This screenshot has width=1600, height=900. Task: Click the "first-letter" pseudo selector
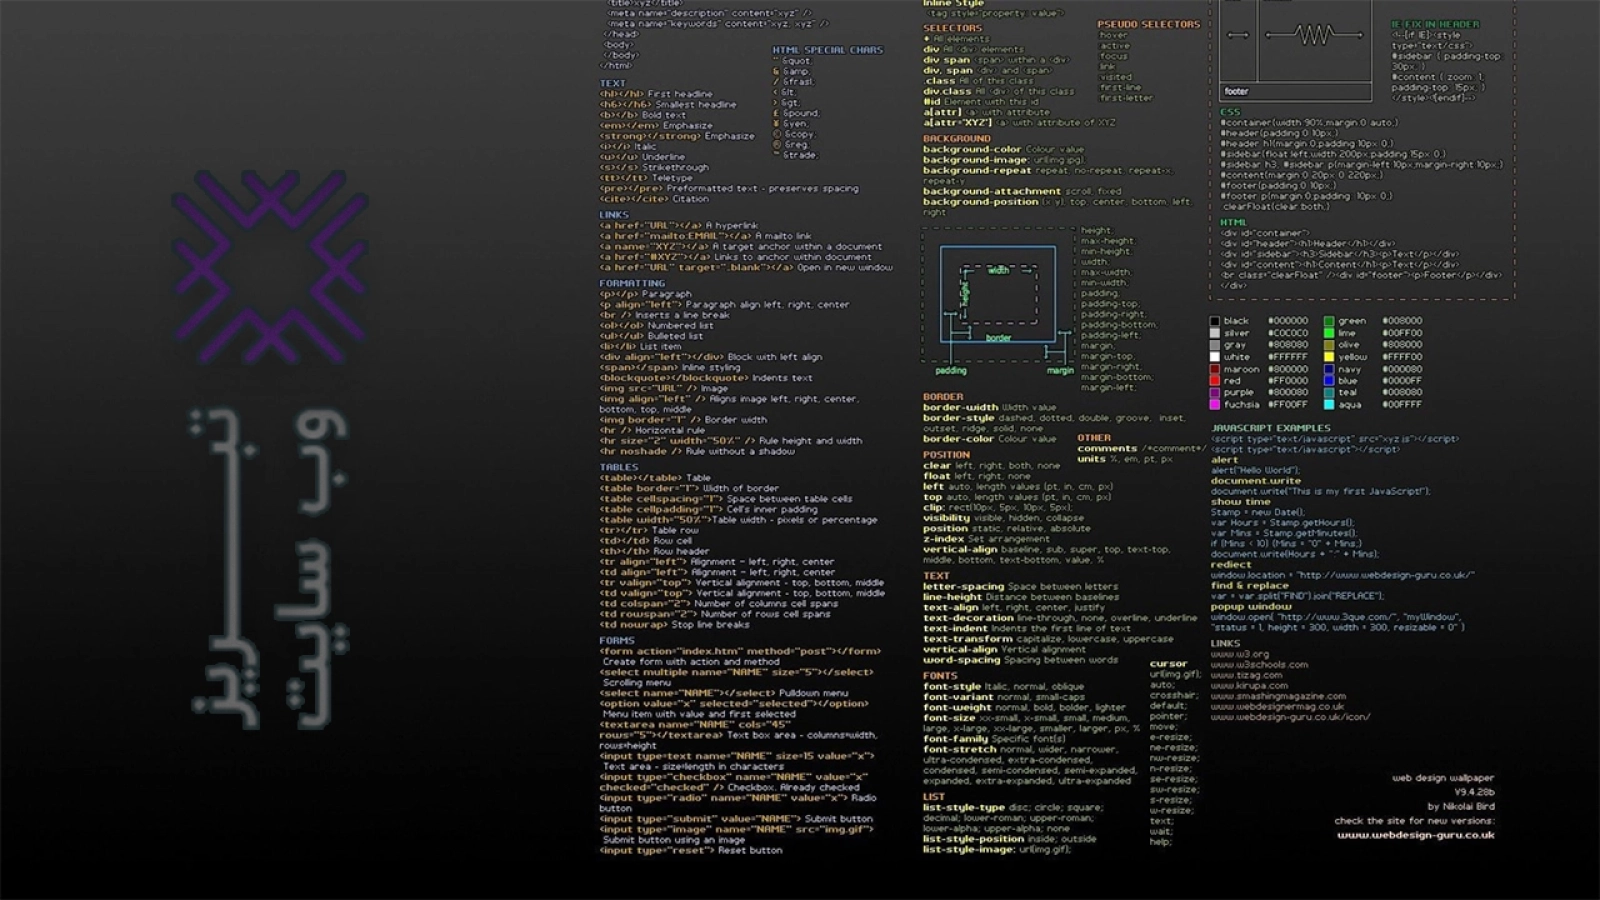(1126, 98)
